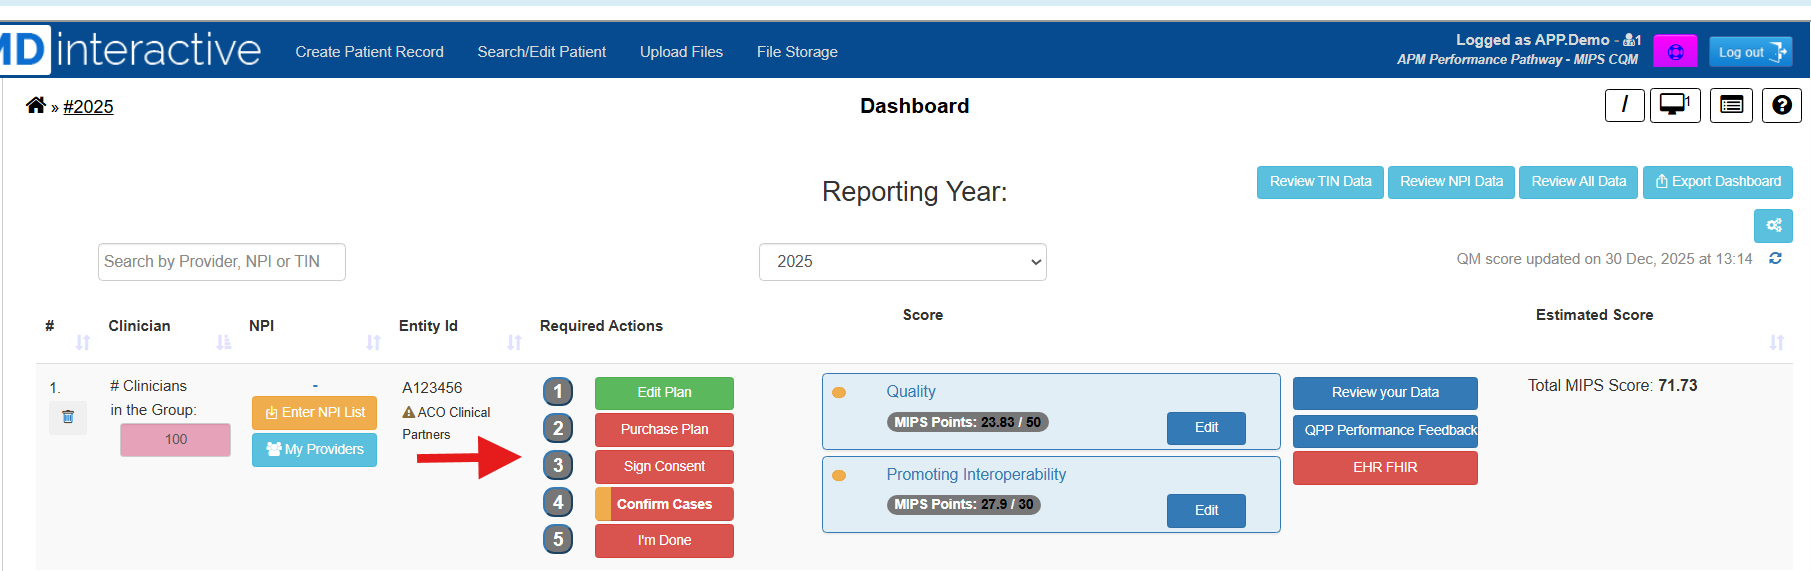The width and height of the screenshot is (1811, 571).
Task: Sort the table by NPI column
Action: pos(373,343)
